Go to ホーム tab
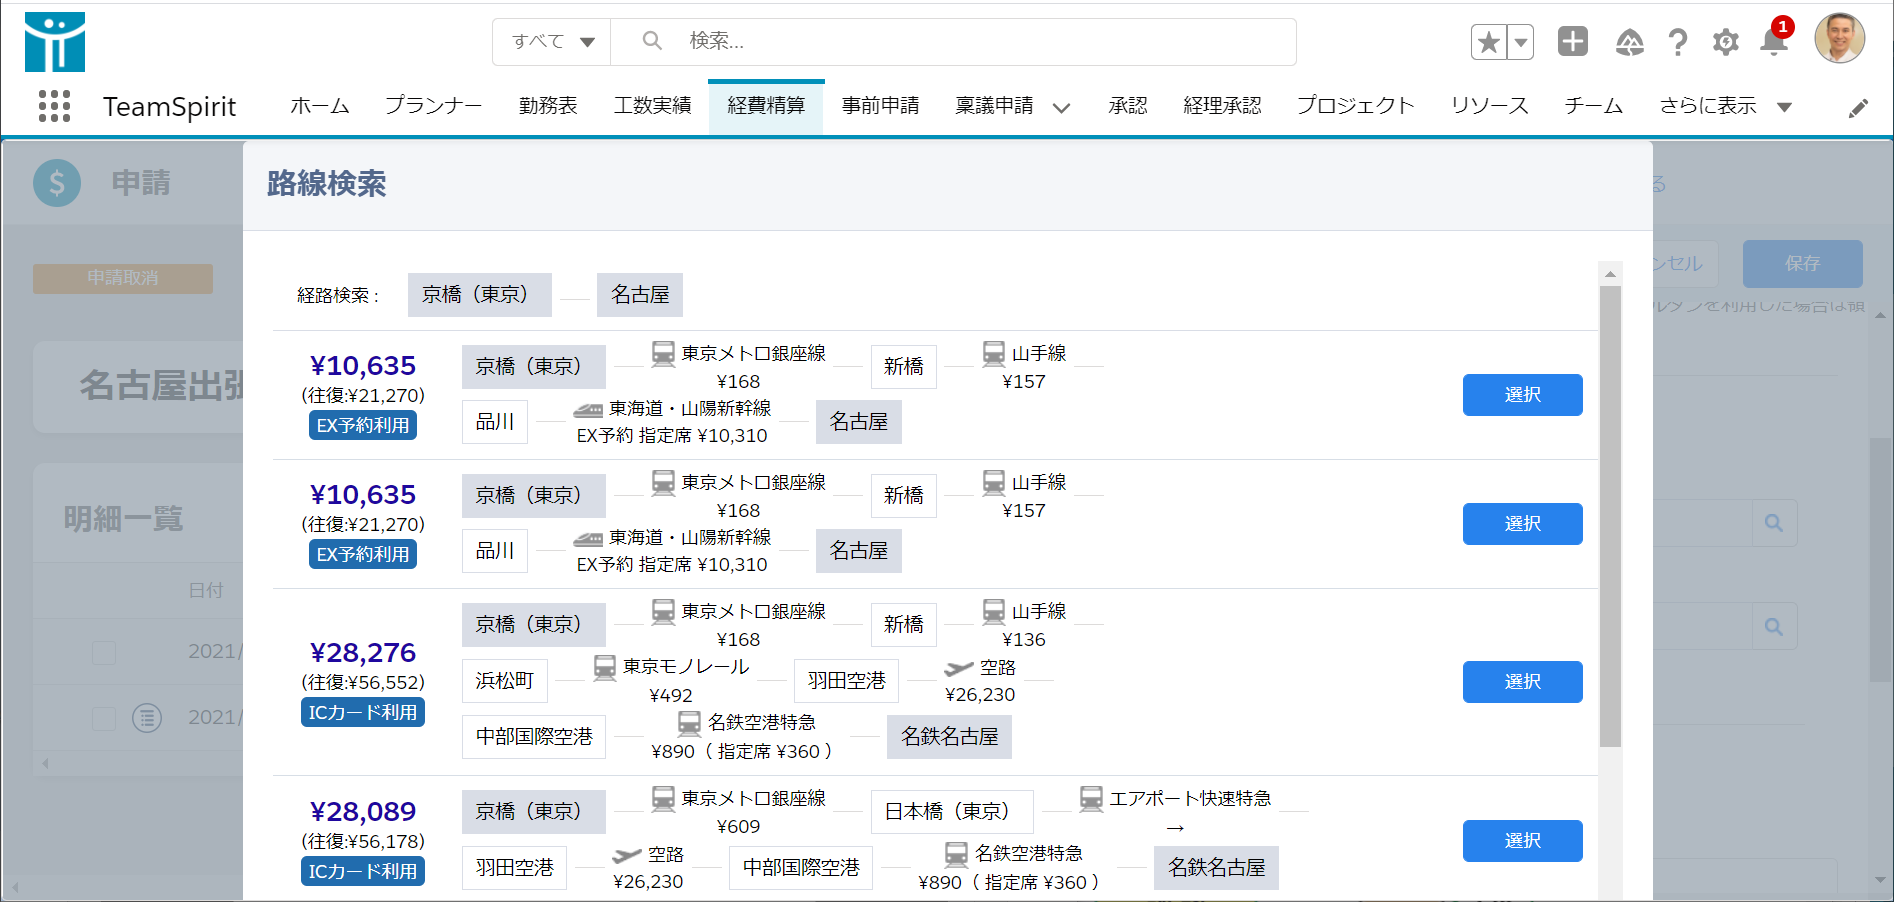 coord(320,106)
